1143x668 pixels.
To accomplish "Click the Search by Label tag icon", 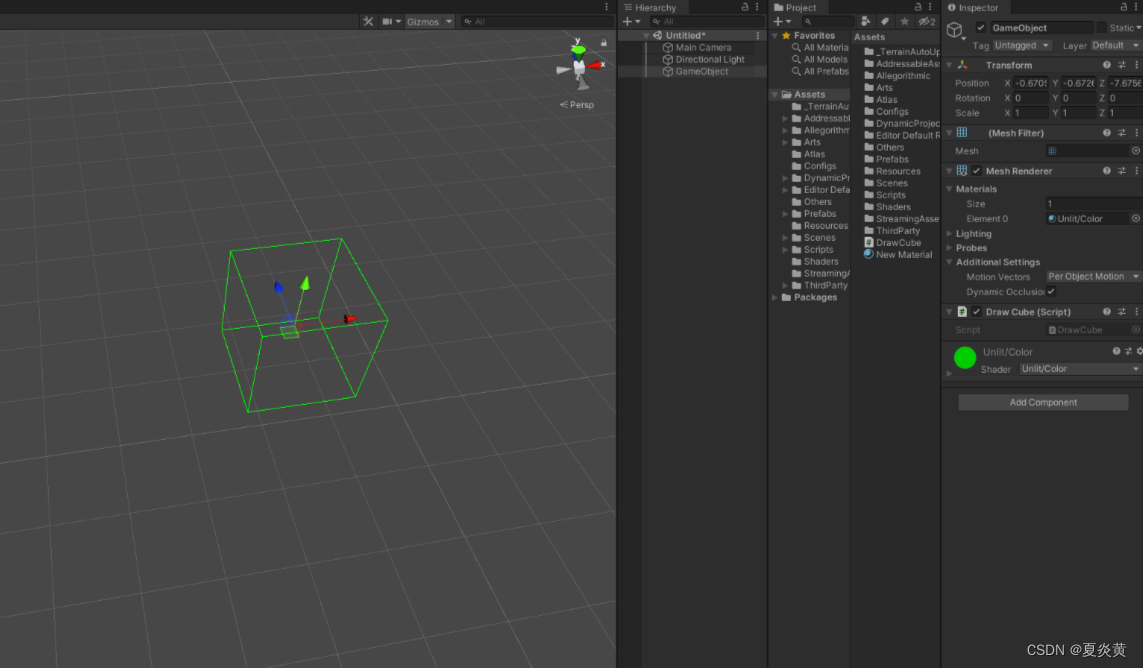I will [x=885, y=22].
